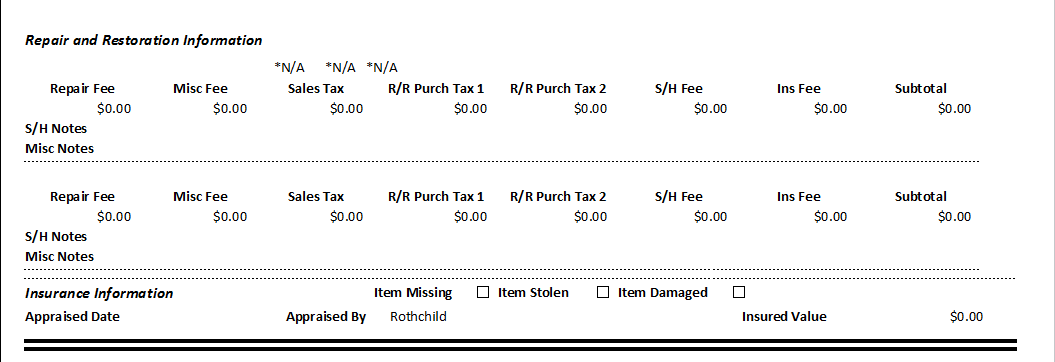Select the first Misc Fee amount
Viewport: 1055px width, 362px height.
click(x=229, y=108)
